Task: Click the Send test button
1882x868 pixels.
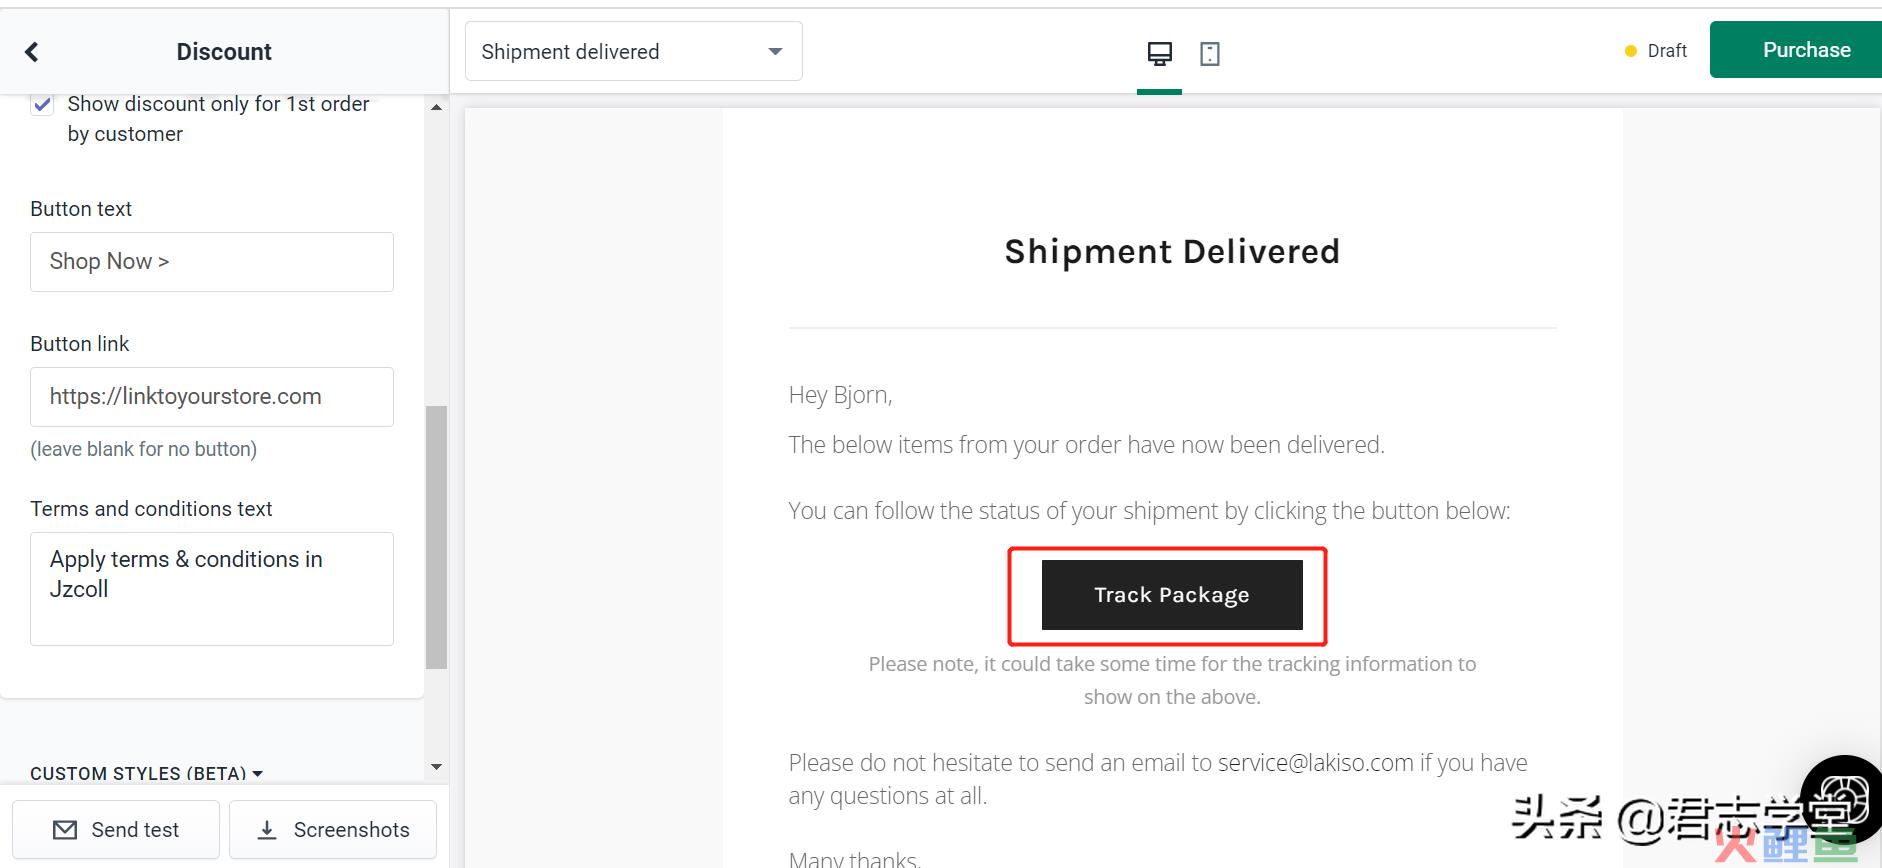Action: (x=116, y=830)
